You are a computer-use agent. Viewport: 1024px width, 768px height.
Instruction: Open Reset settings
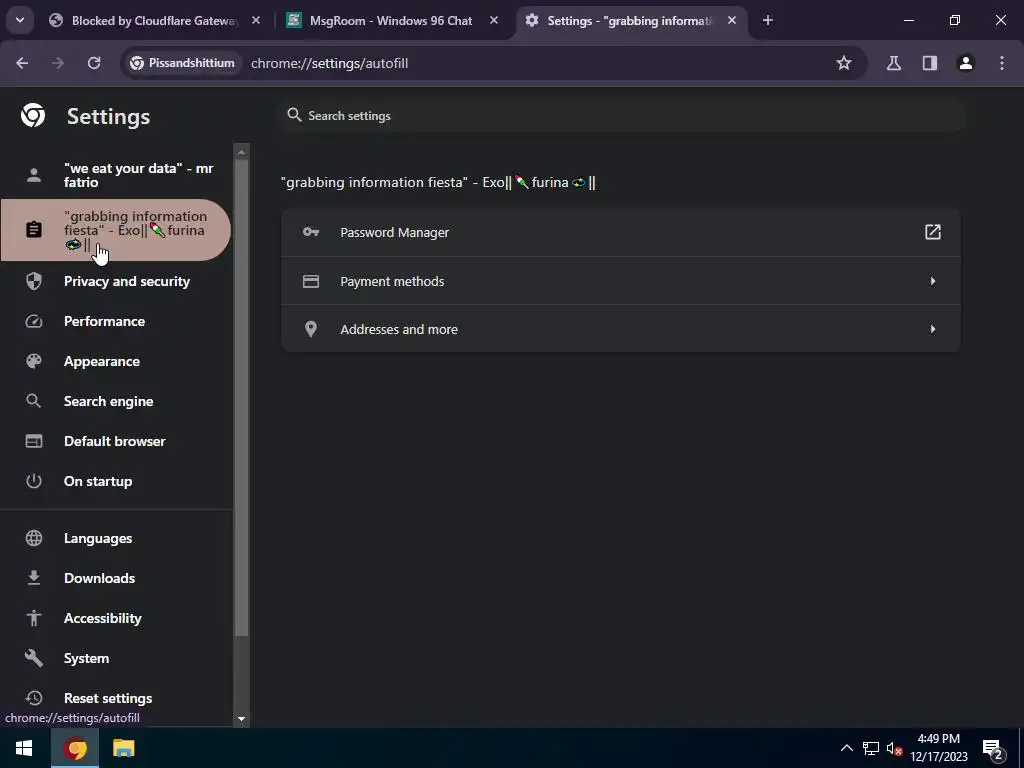pos(116,698)
